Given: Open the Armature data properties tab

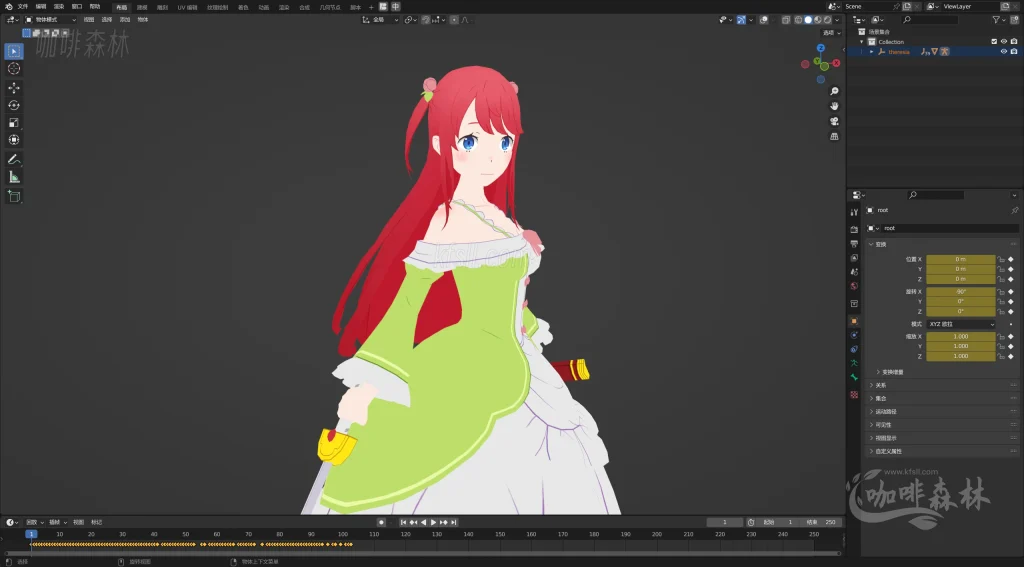Looking at the screenshot, I should coord(854,363).
